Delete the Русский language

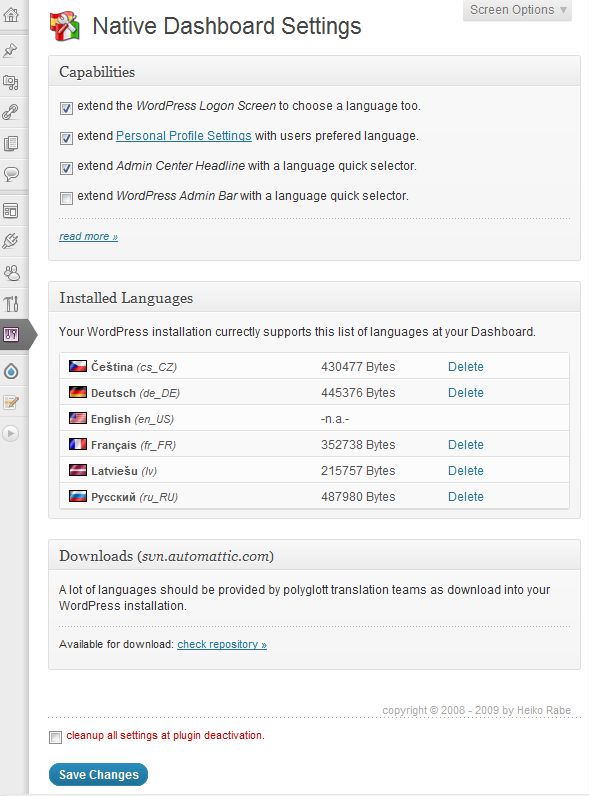coord(466,496)
